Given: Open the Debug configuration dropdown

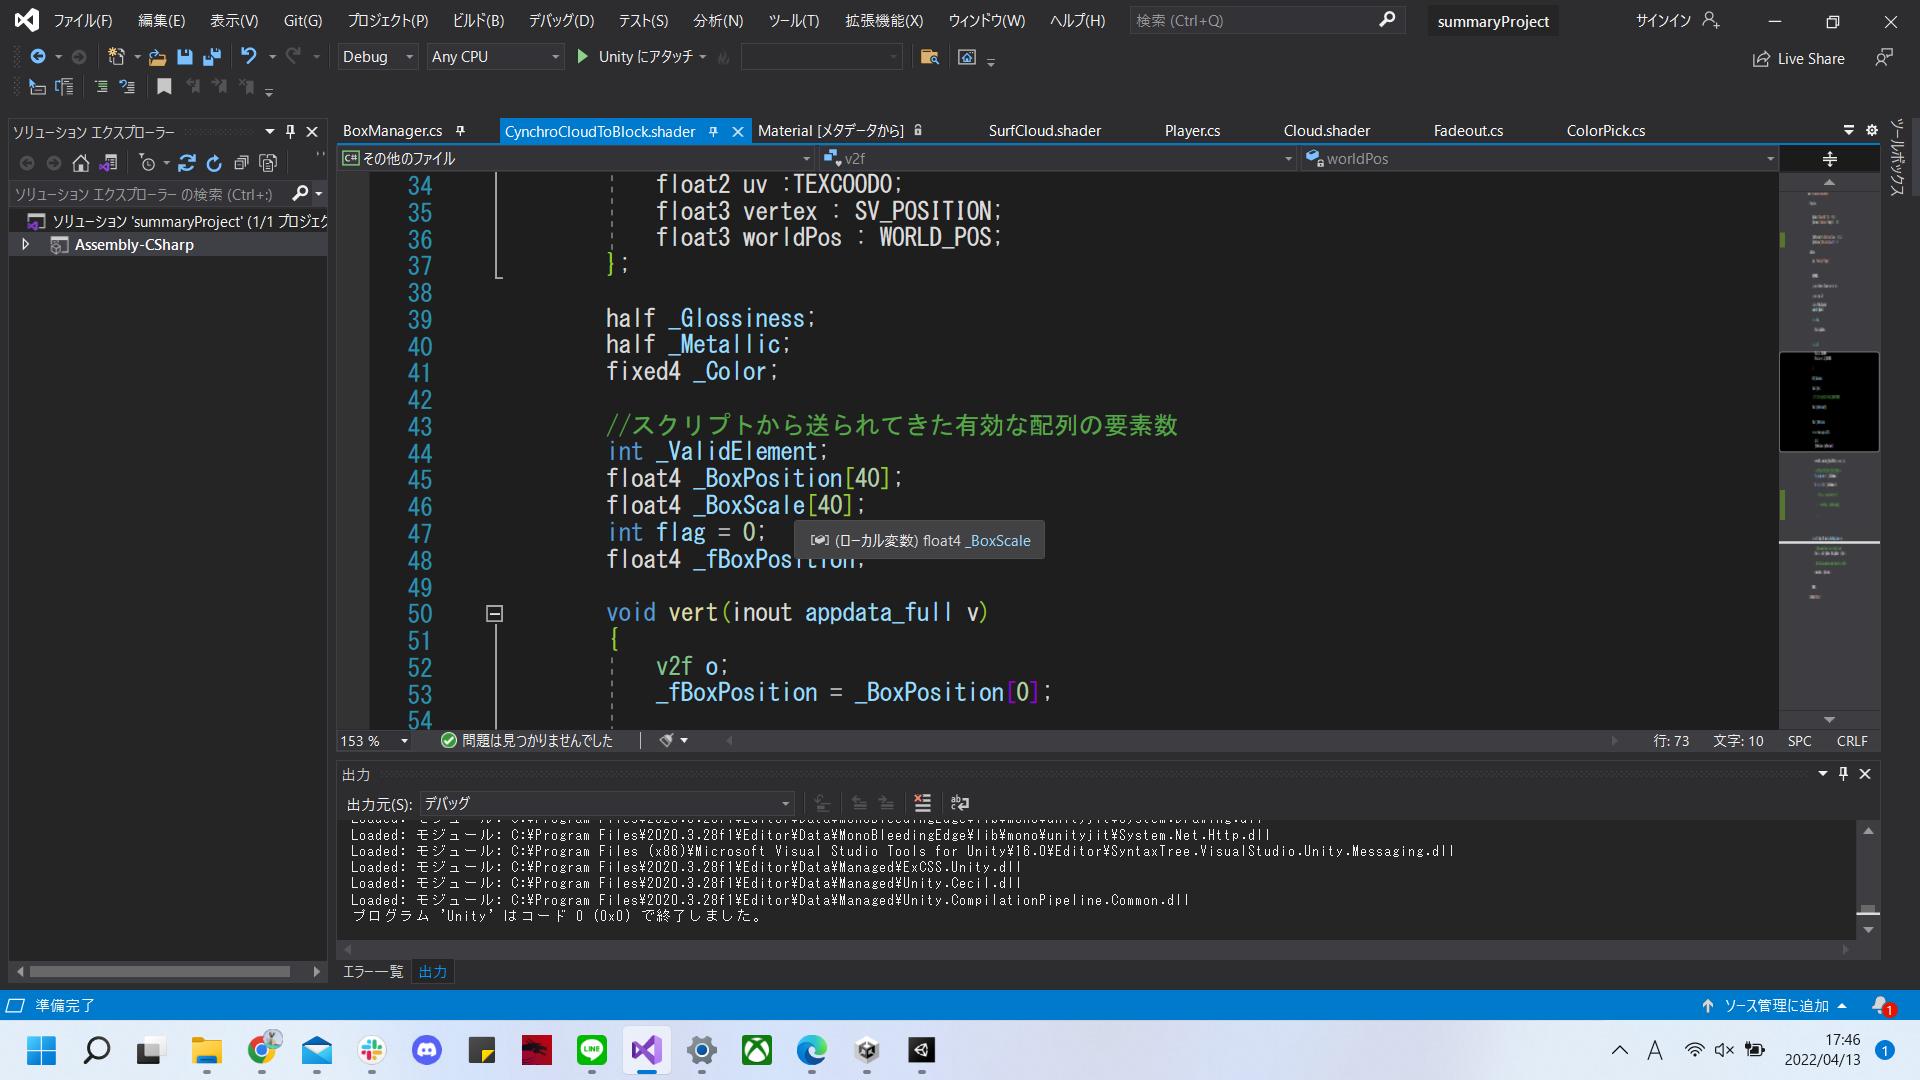Looking at the screenshot, I should pos(378,57).
